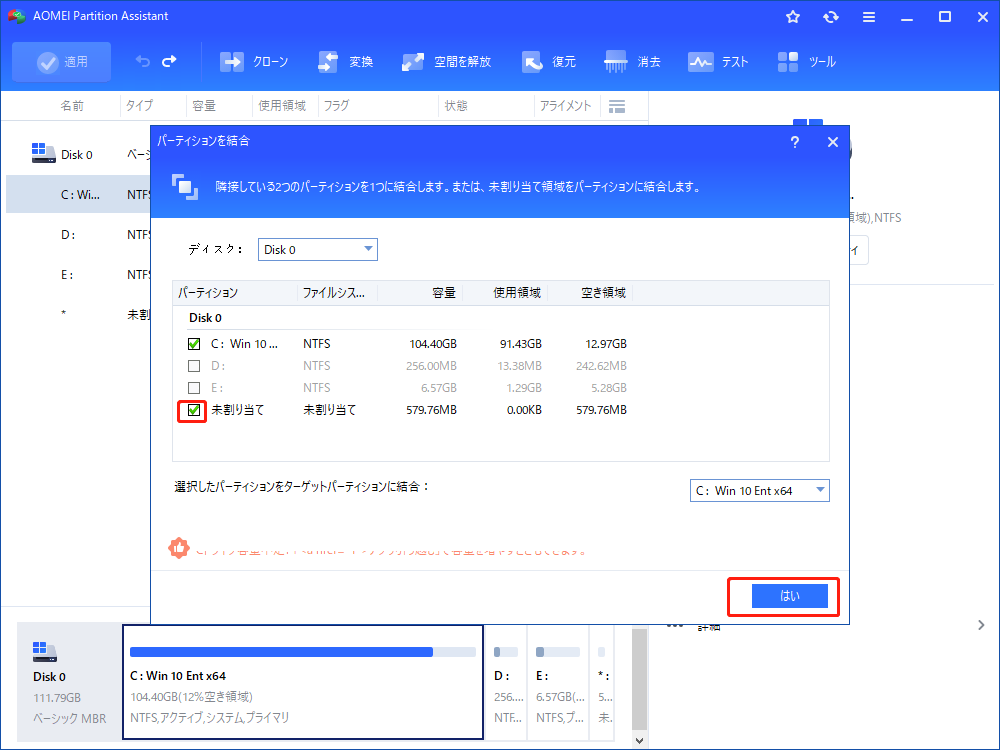Click the thumbs-up tip icon

(179, 548)
